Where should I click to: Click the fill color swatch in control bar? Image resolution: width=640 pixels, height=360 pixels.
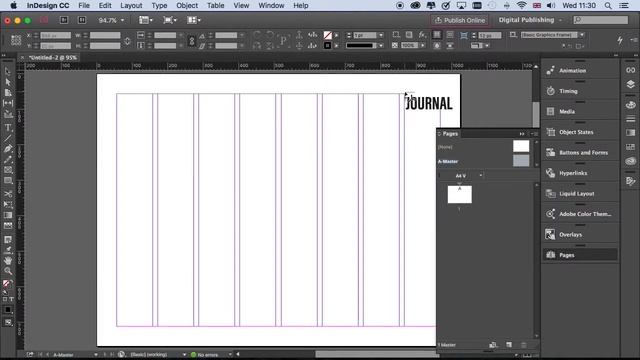[327, 35]
